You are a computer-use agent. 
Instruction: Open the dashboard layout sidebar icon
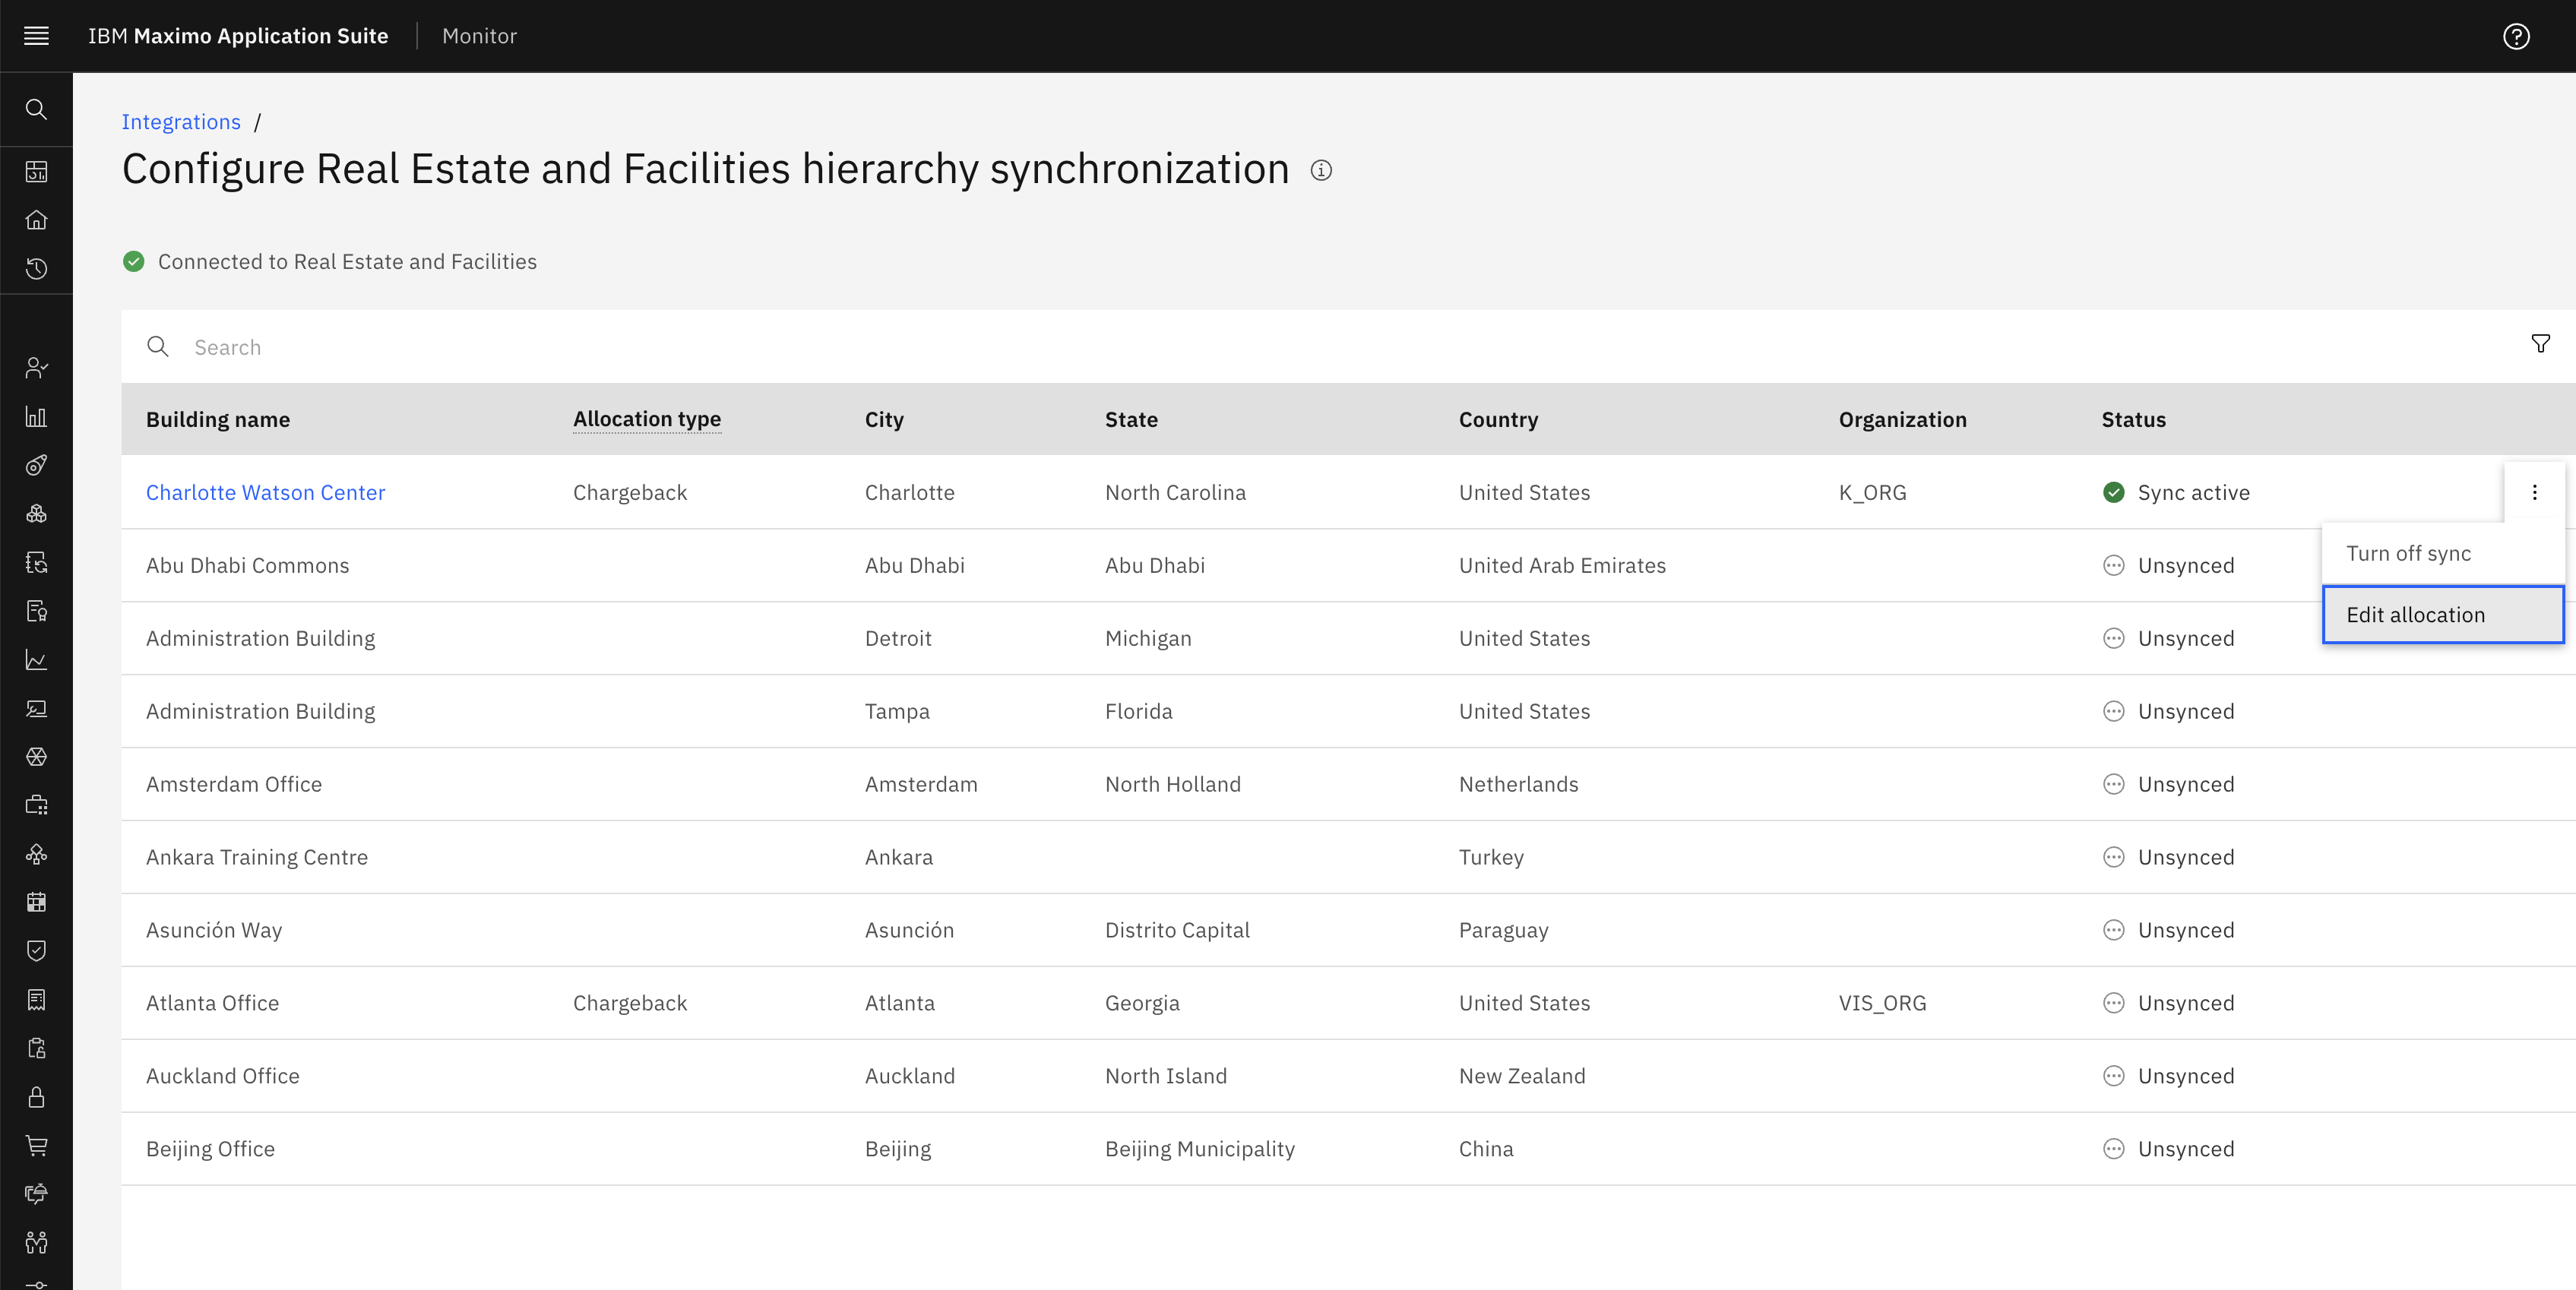tap(36, 172)
